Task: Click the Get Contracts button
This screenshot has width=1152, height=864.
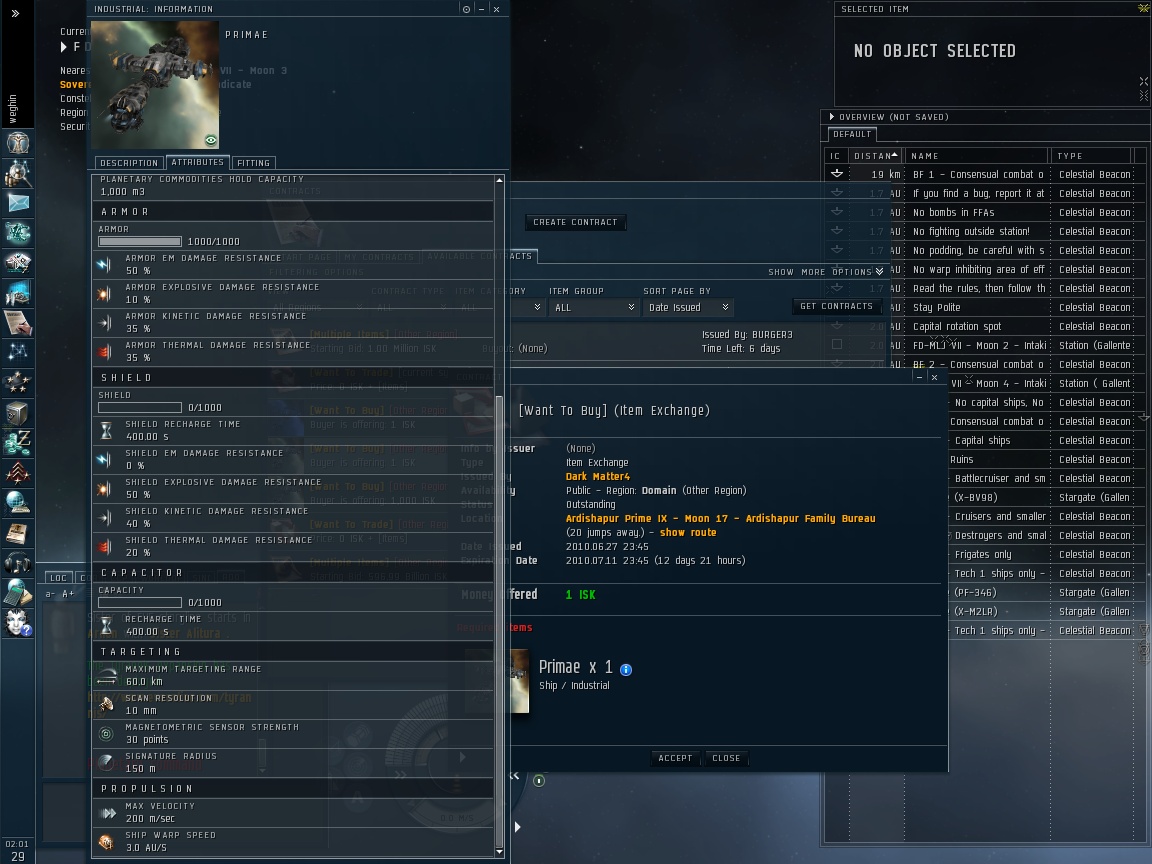Action: point(837,306)
